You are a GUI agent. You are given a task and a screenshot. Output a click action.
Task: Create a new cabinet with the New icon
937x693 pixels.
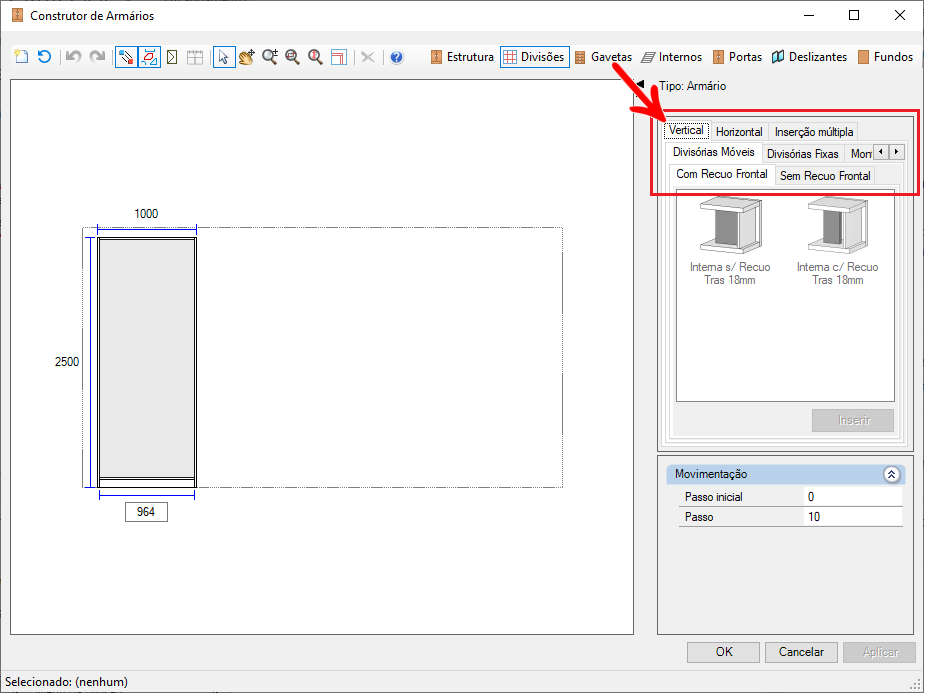pos(22,57)
